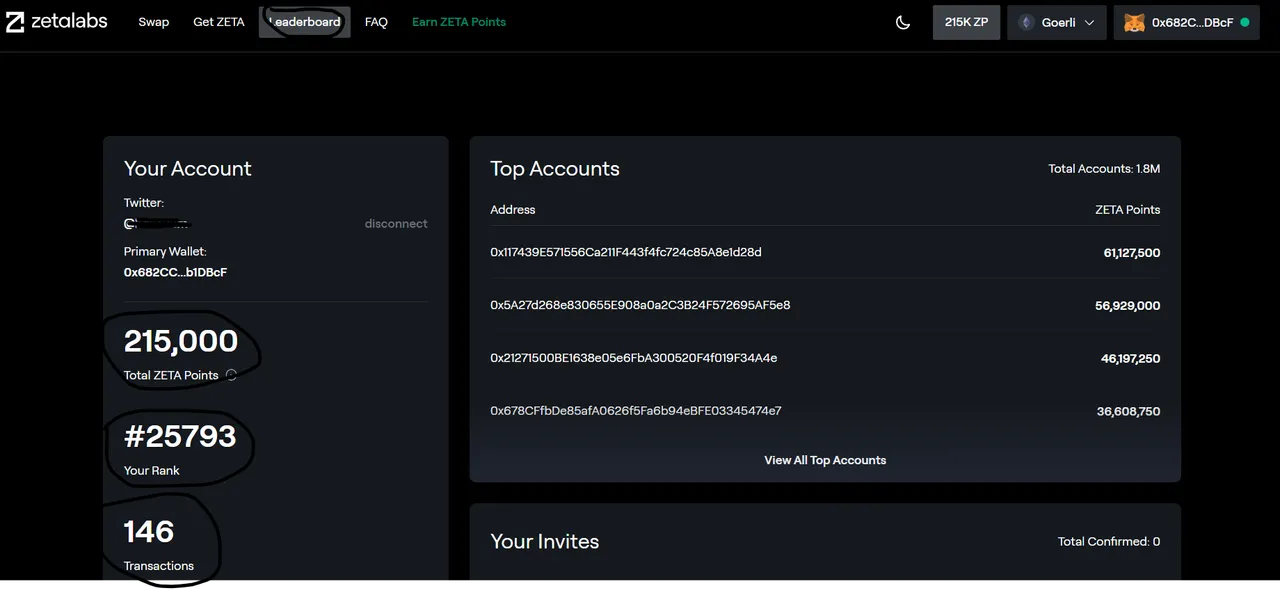
Task: Click address 0x678CFfbDe85afA0626f5Fa6b94eBFE03345474e7
Action: [x=636, y=411]
